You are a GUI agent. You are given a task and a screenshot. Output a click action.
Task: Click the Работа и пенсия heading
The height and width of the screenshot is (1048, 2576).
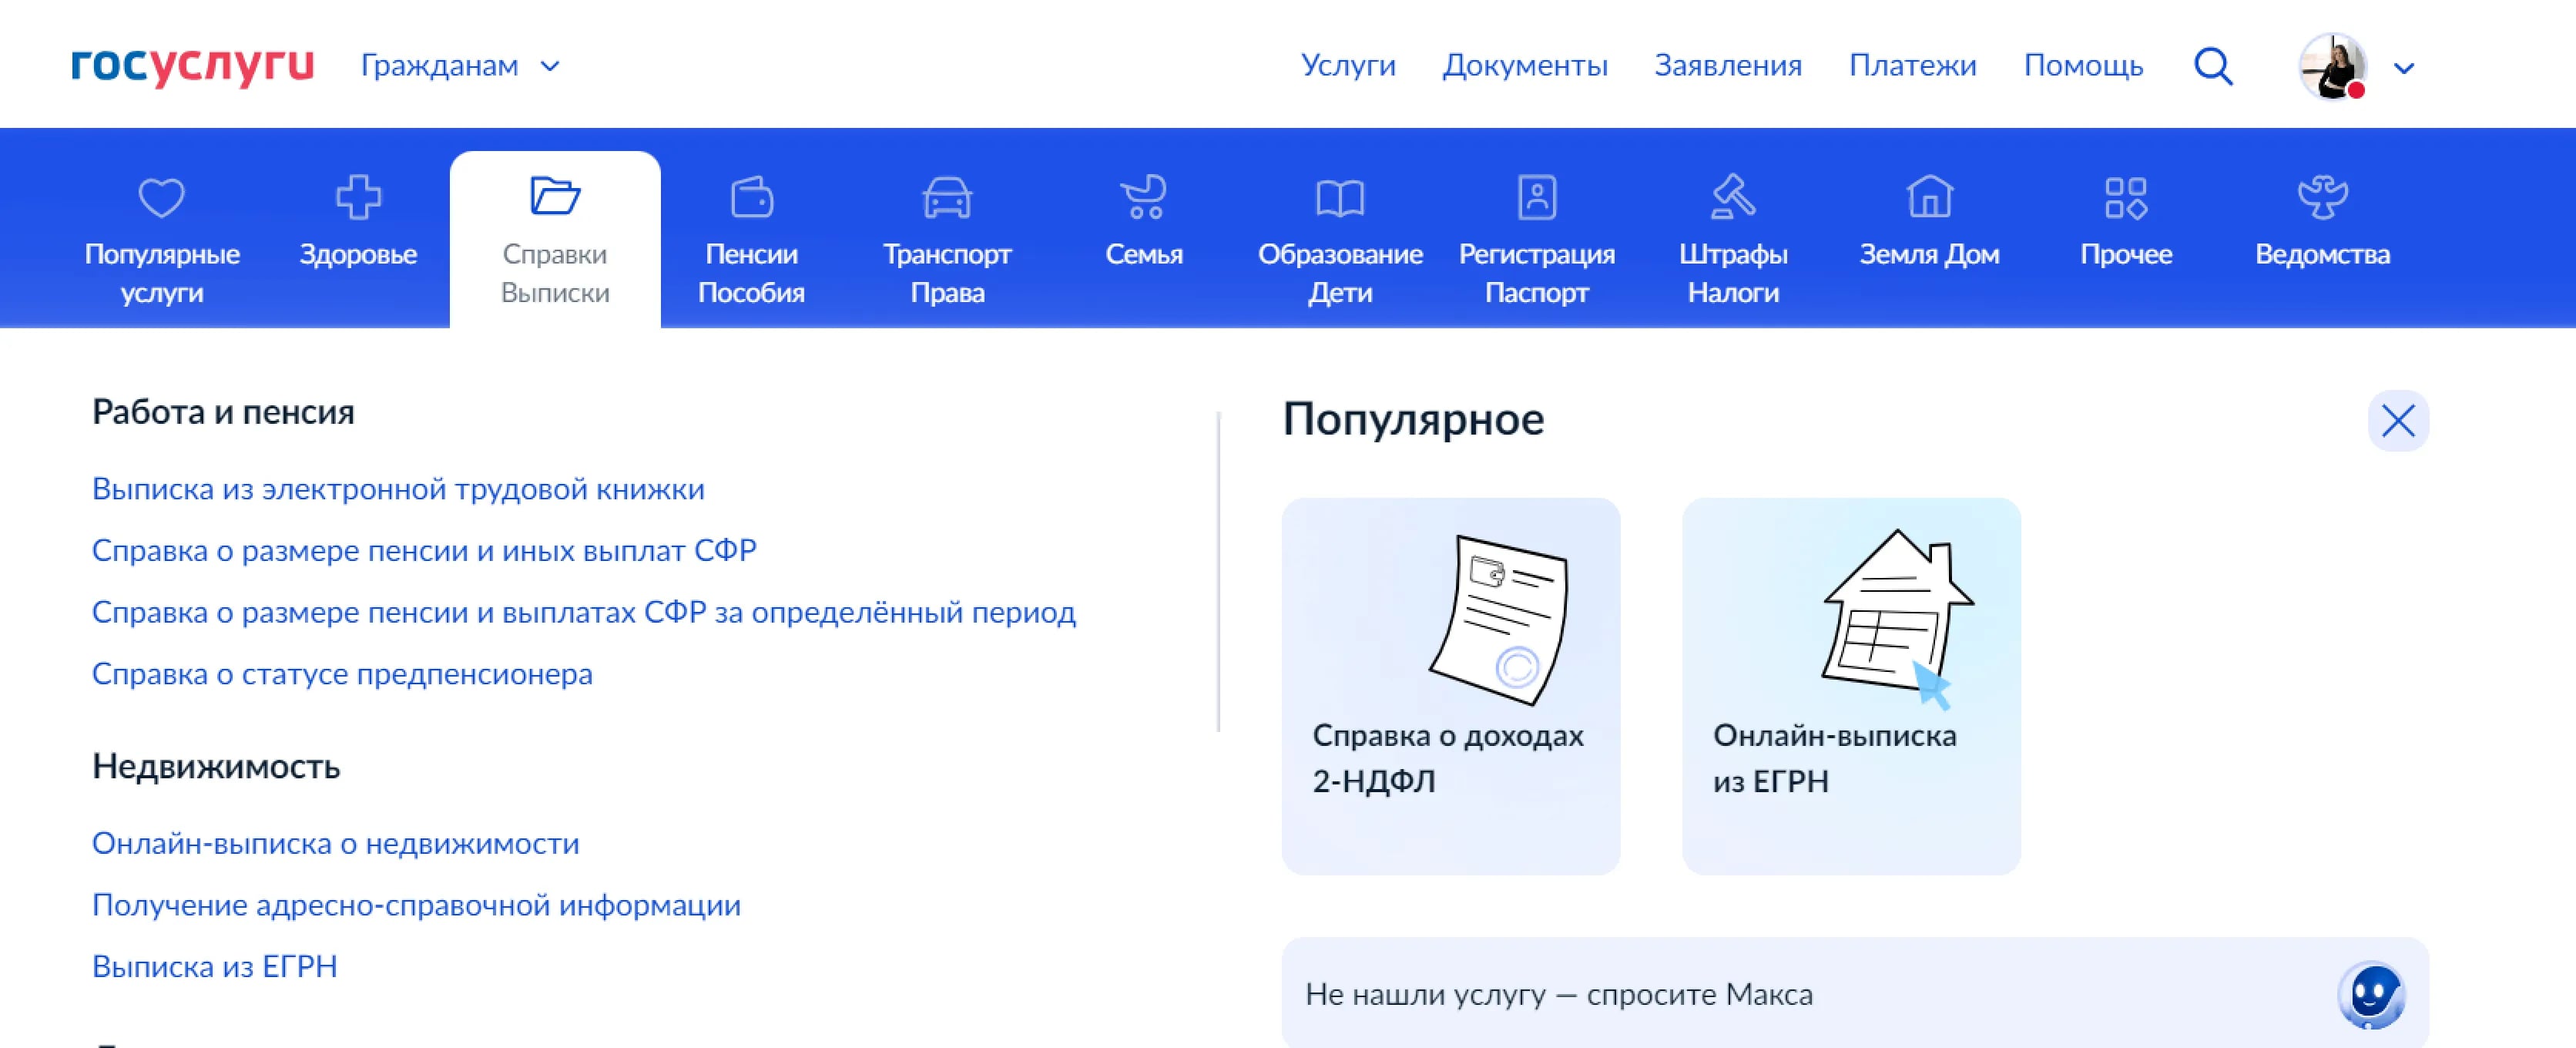[x=223, y=412]
